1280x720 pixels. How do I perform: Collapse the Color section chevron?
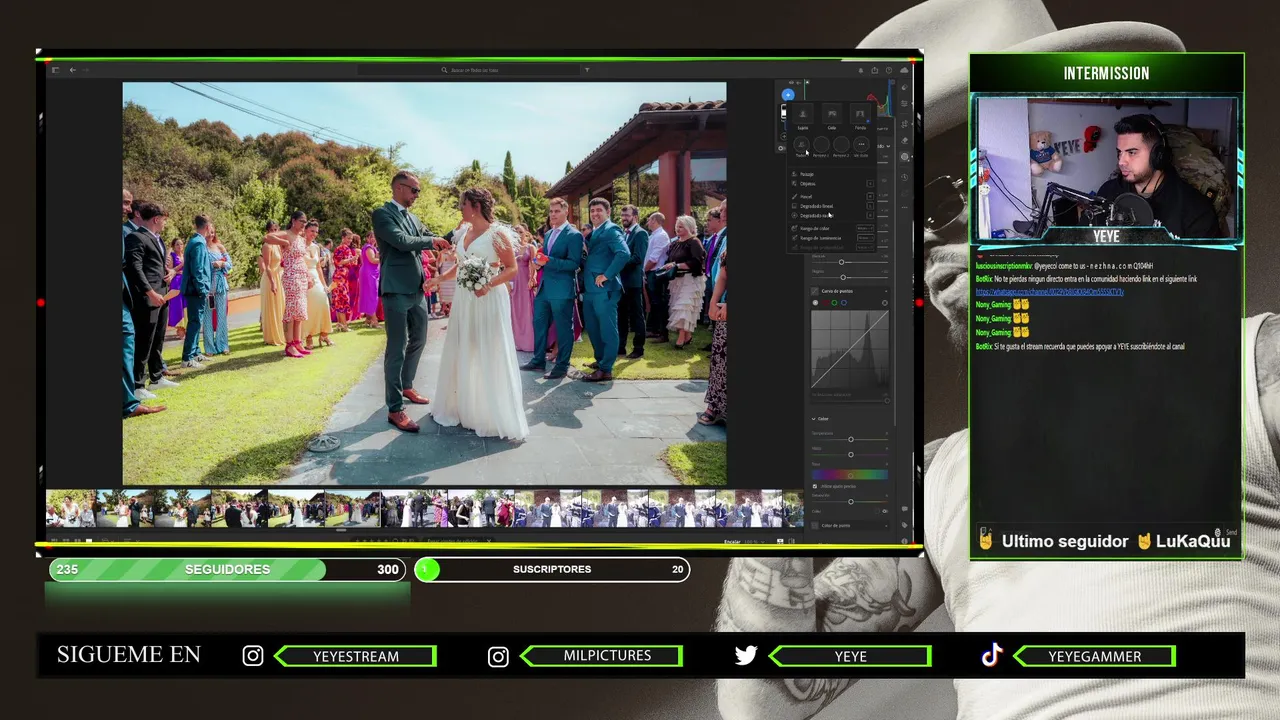[813, 419]
